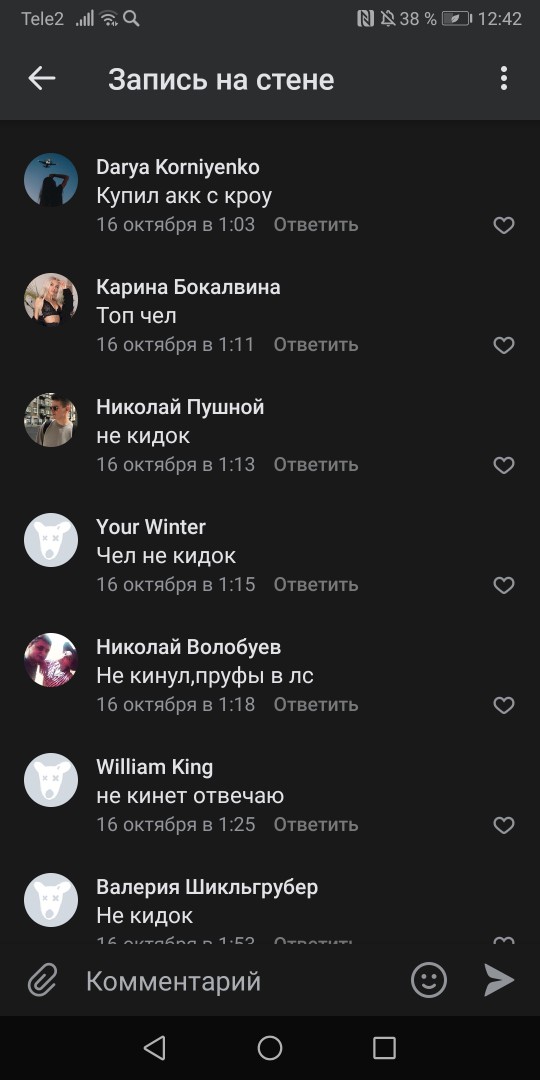The image size is (540, 1080).
Task: Tap Android recent apps square button
Action: [x=384, y=1048]
